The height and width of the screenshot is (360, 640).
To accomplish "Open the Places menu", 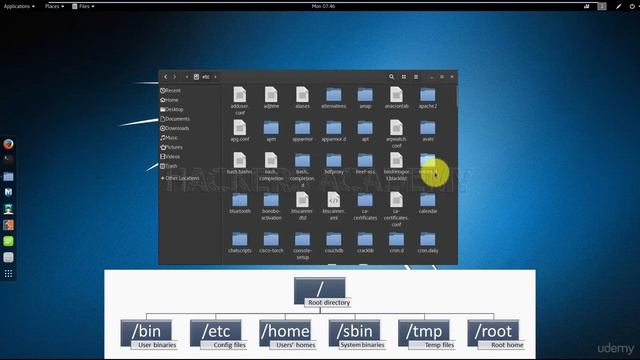I will click(54, 6).
